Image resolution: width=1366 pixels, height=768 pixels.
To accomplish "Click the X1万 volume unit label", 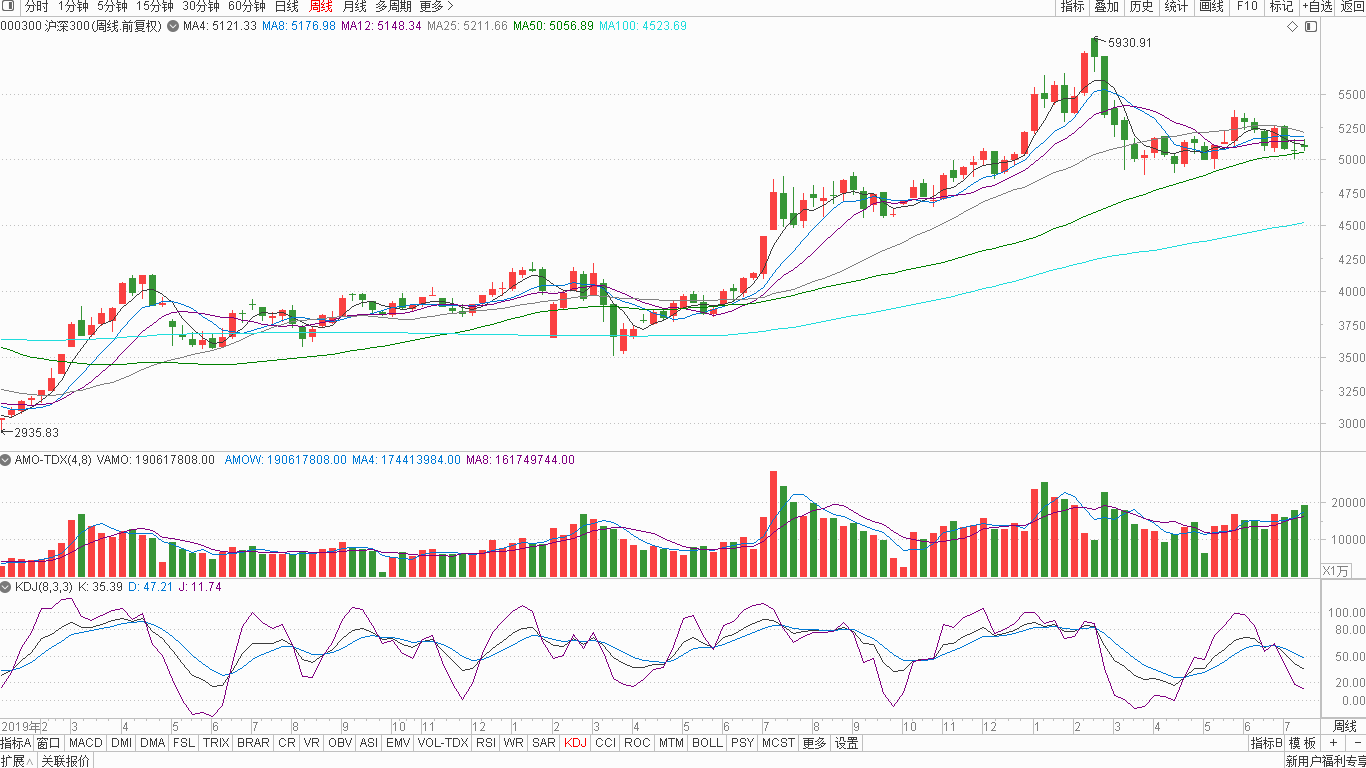I will (1336, 570).
